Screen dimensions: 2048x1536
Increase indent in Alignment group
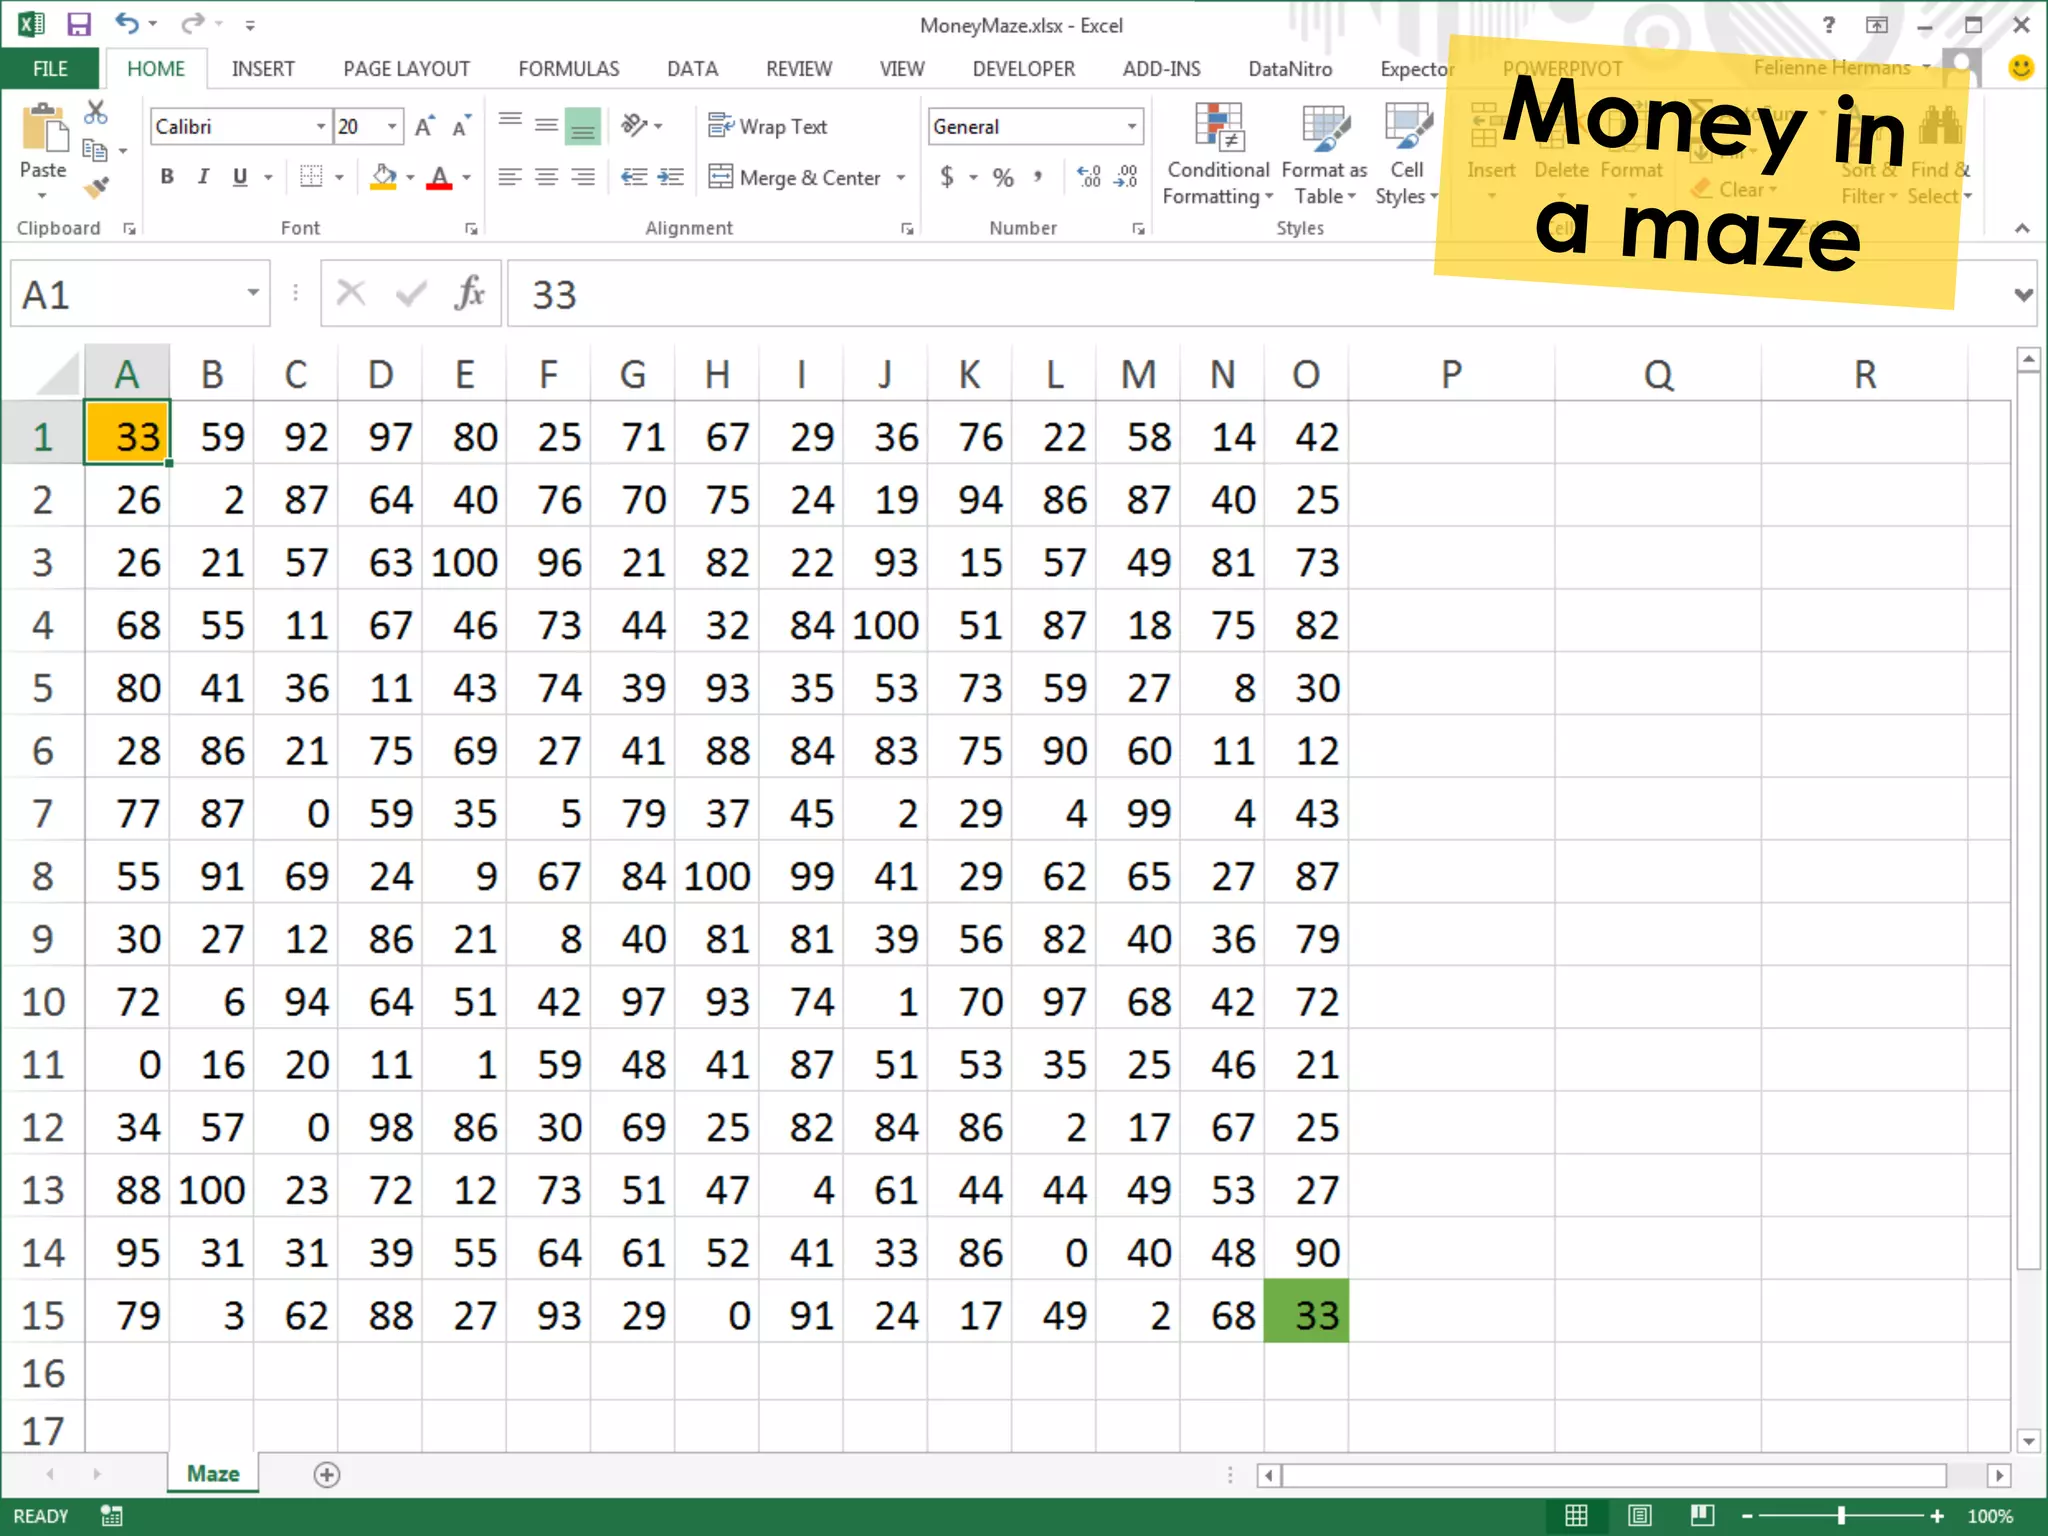671,178
